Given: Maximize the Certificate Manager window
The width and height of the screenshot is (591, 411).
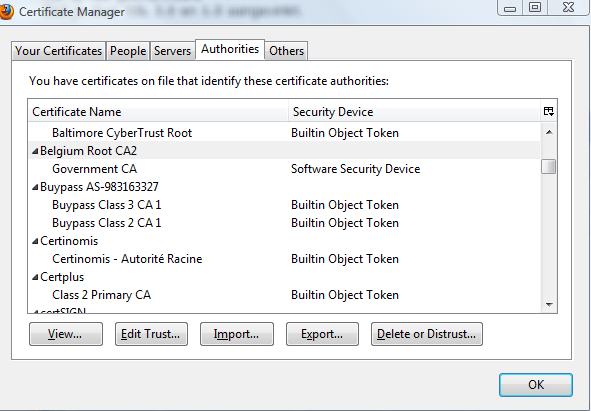Looking at the screenshot, I should pyautogui.click(x=535, y=8).
